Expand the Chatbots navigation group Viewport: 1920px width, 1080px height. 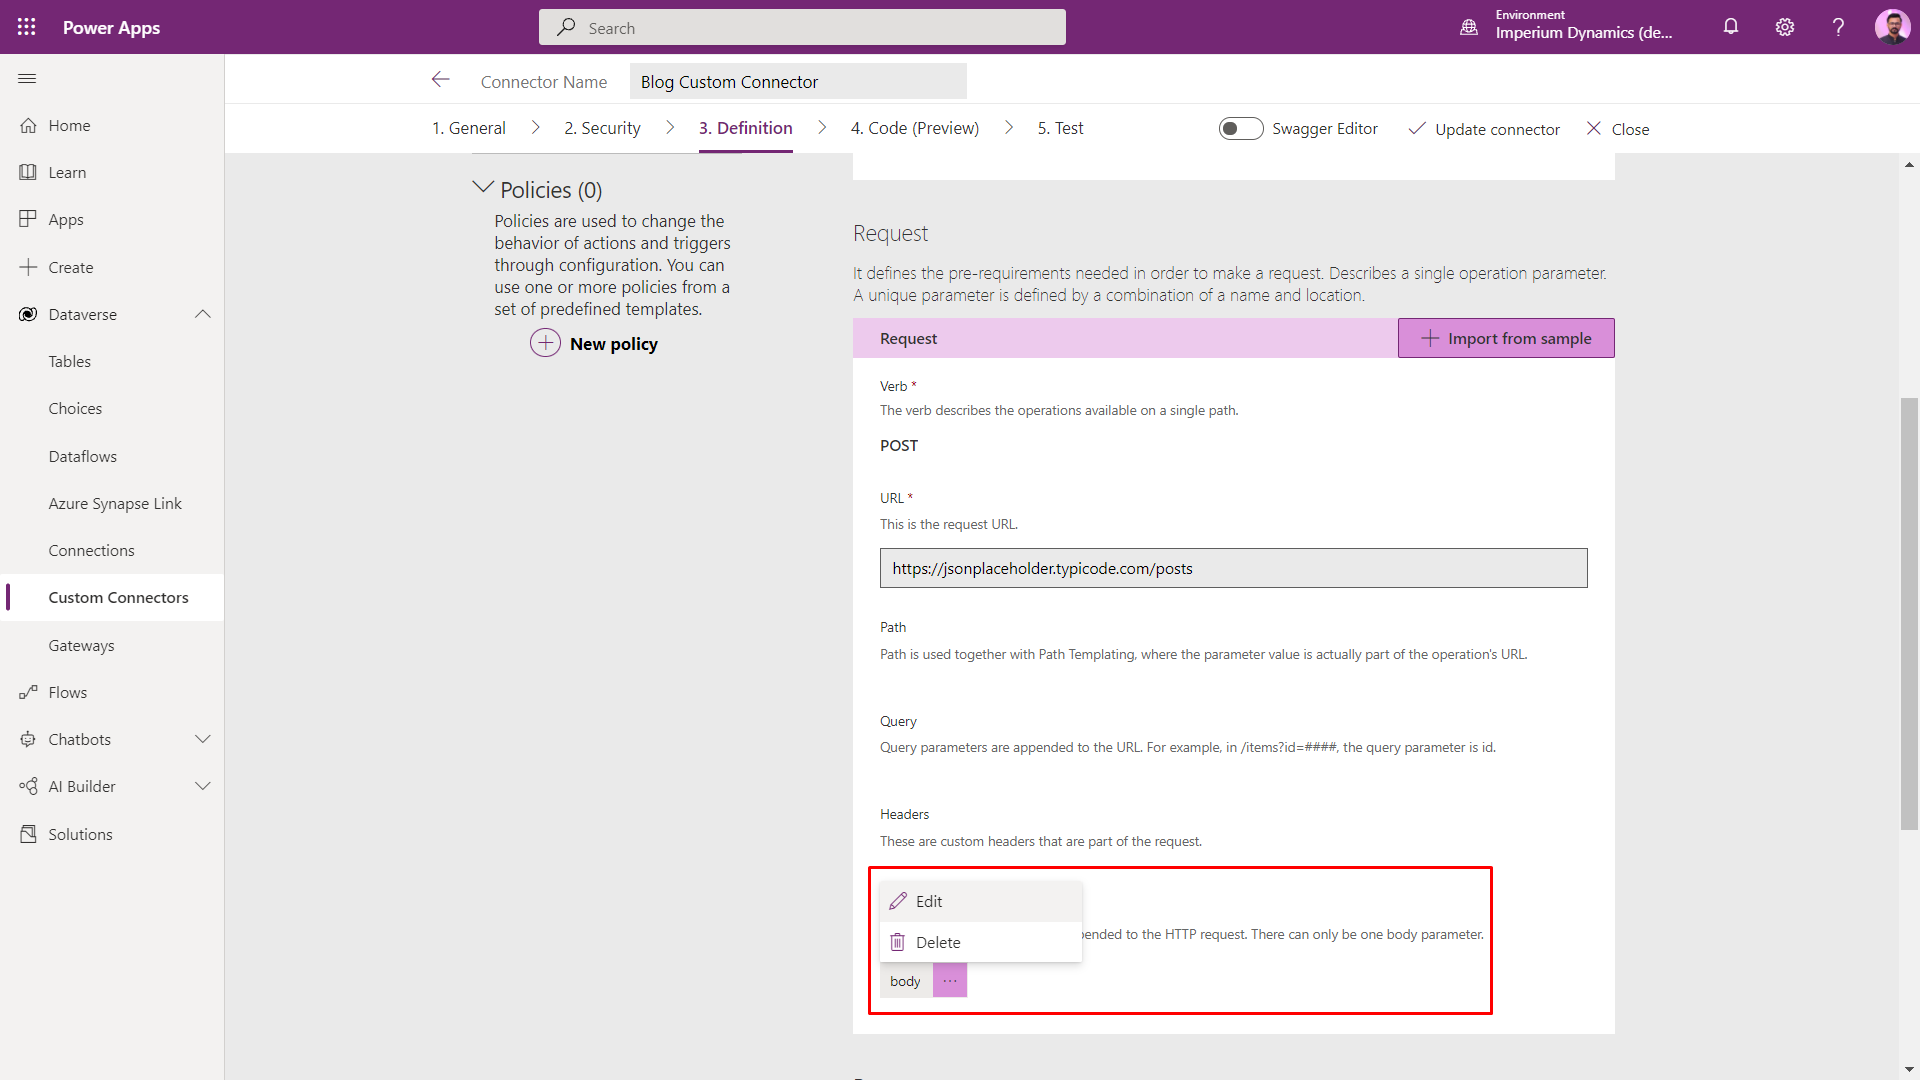[203, 739]
